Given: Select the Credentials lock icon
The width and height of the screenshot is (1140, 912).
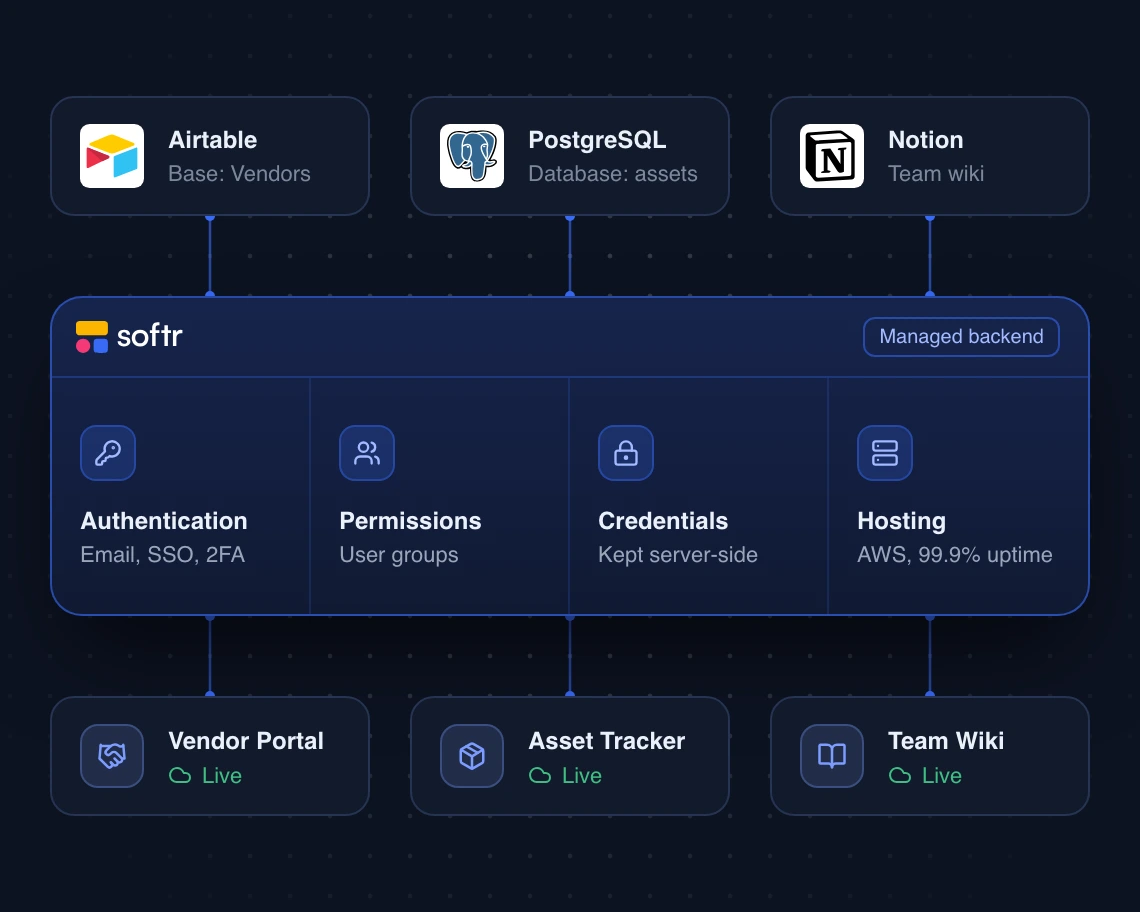Looking at the screenshot, I should (626, 453).
